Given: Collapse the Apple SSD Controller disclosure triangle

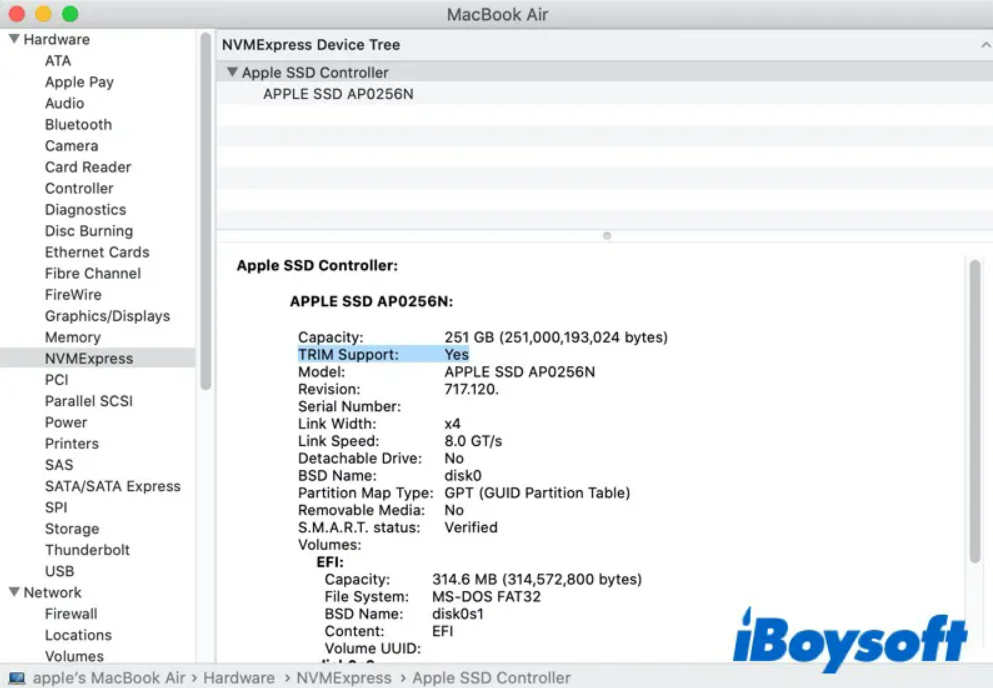Looking at the screenshot, I should pos(232,72).
